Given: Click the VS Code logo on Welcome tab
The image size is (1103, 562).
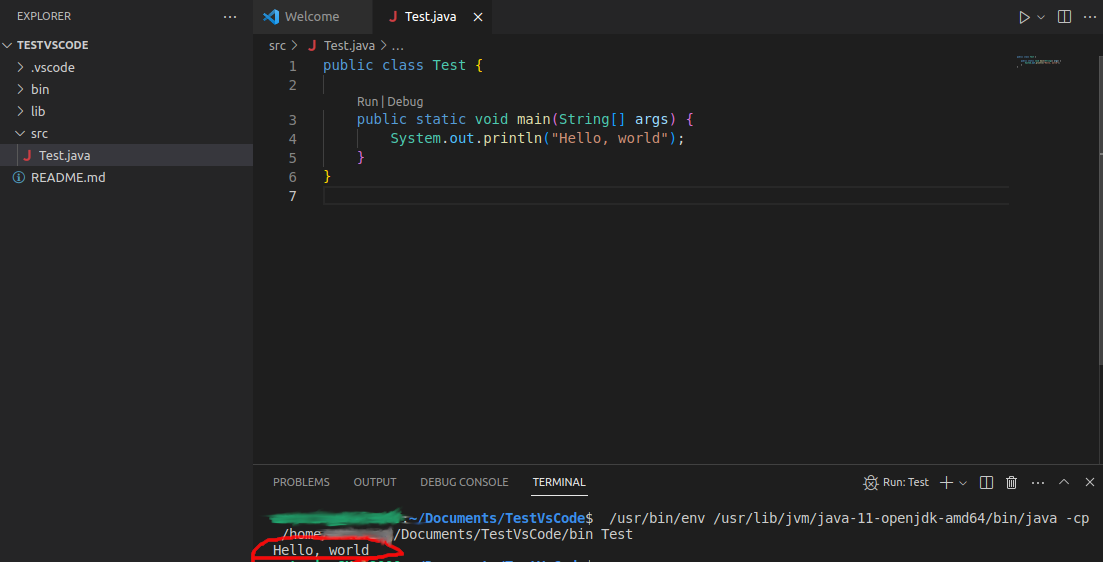Looking at the screenshot, I should [271, 17].
